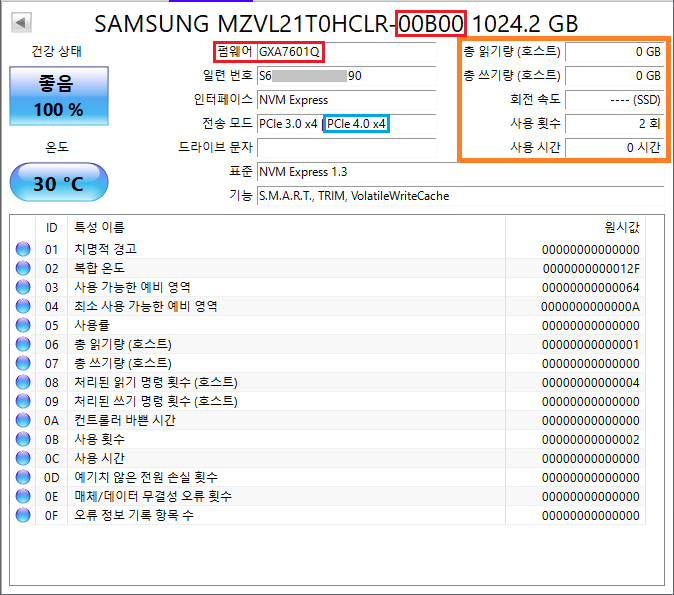Screen dimensions: 674x595
Task: Select attribute 총 쓰기량 (호스트) in the table
Action: [x=123, y=363]
